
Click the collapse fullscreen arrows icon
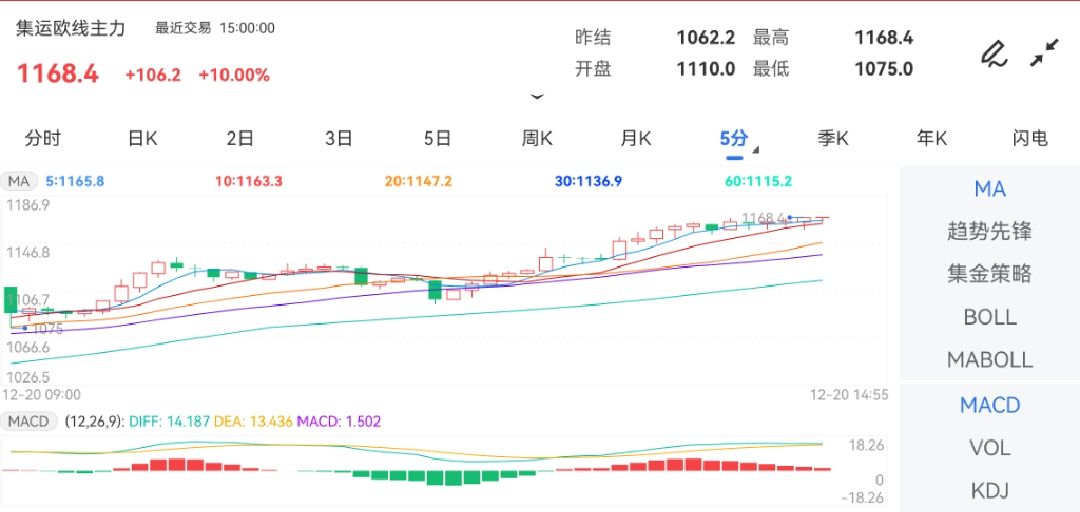coord(1045,53)
